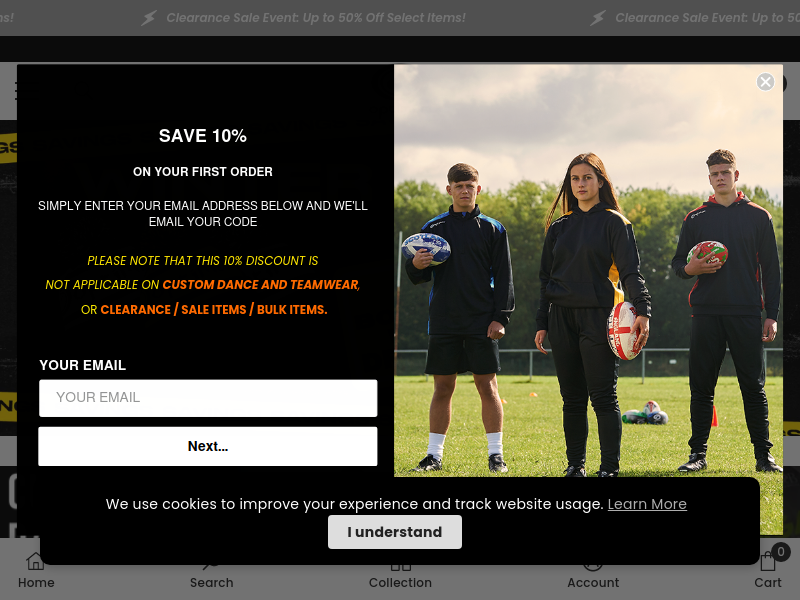Select the Home label in navigation

[x=36, y=582]
